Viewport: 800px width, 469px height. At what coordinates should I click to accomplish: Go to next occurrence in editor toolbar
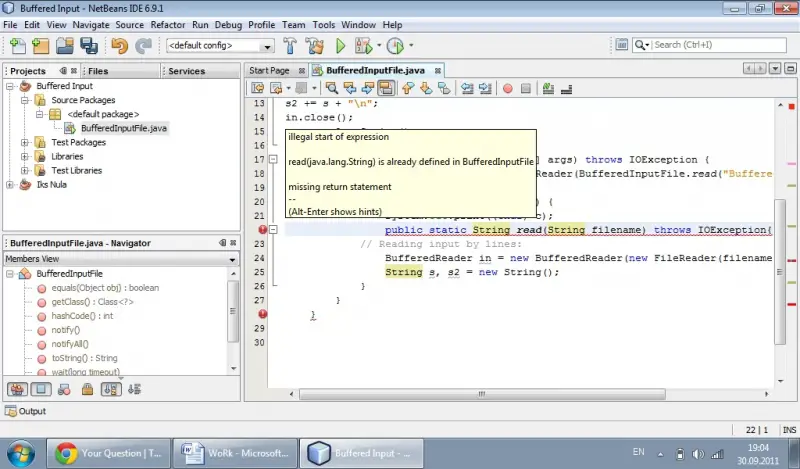(368, 88)
